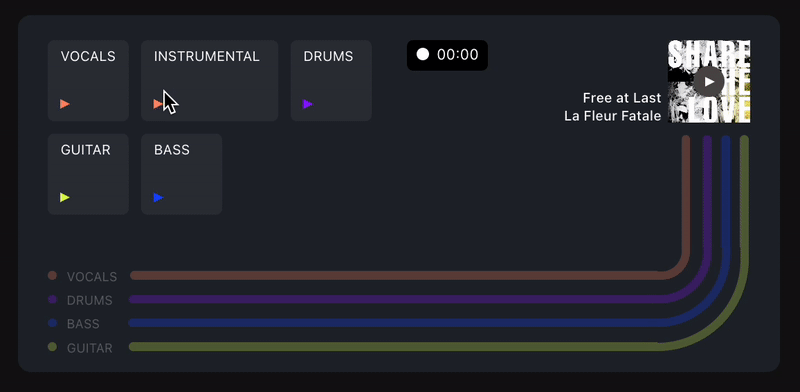Select the DRUMS card title
The height and width of the screenshot is (392, 800).
coord(328,57)
